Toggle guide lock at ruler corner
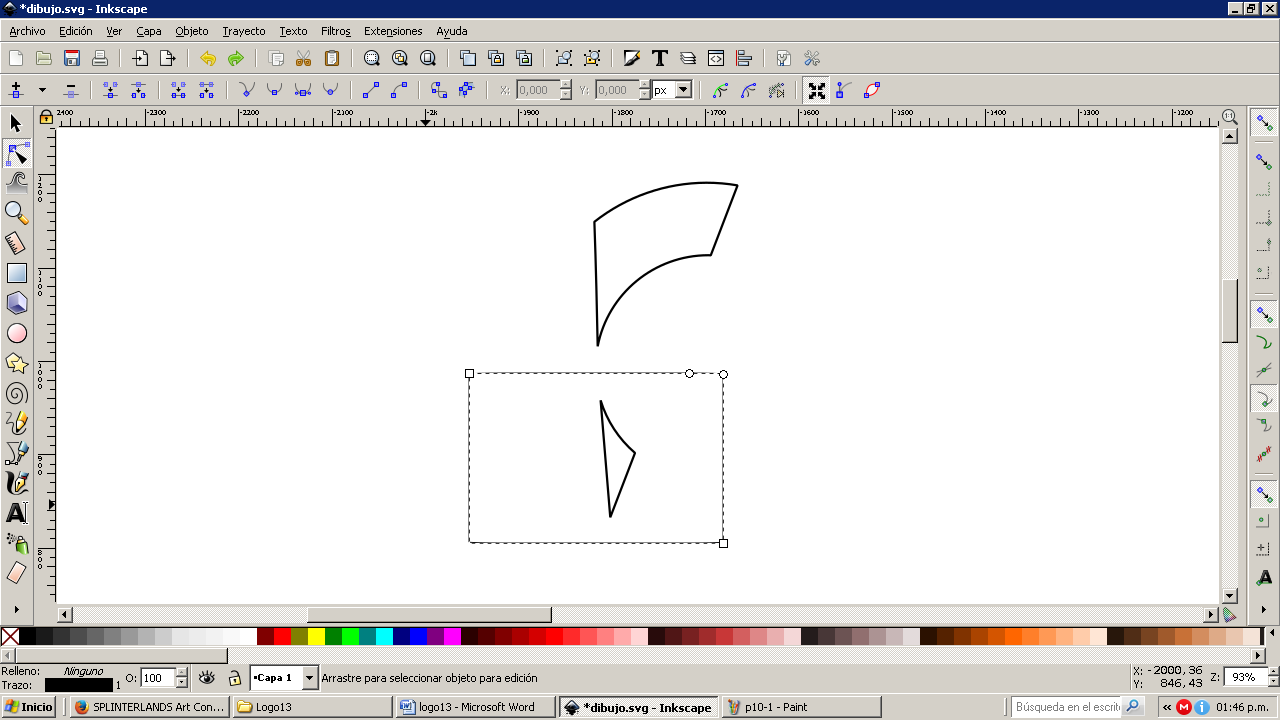 coord(46,117)
